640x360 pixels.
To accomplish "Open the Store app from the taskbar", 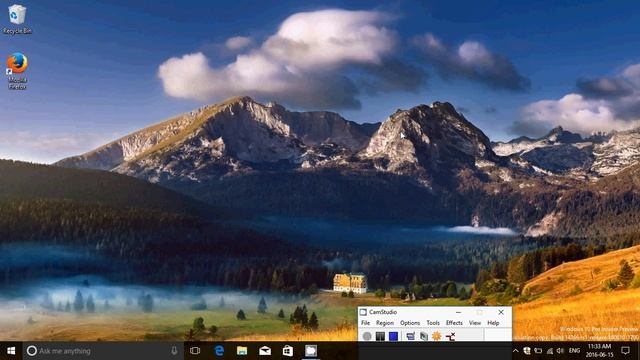I will pyautogui.click(x=288, y=351).
